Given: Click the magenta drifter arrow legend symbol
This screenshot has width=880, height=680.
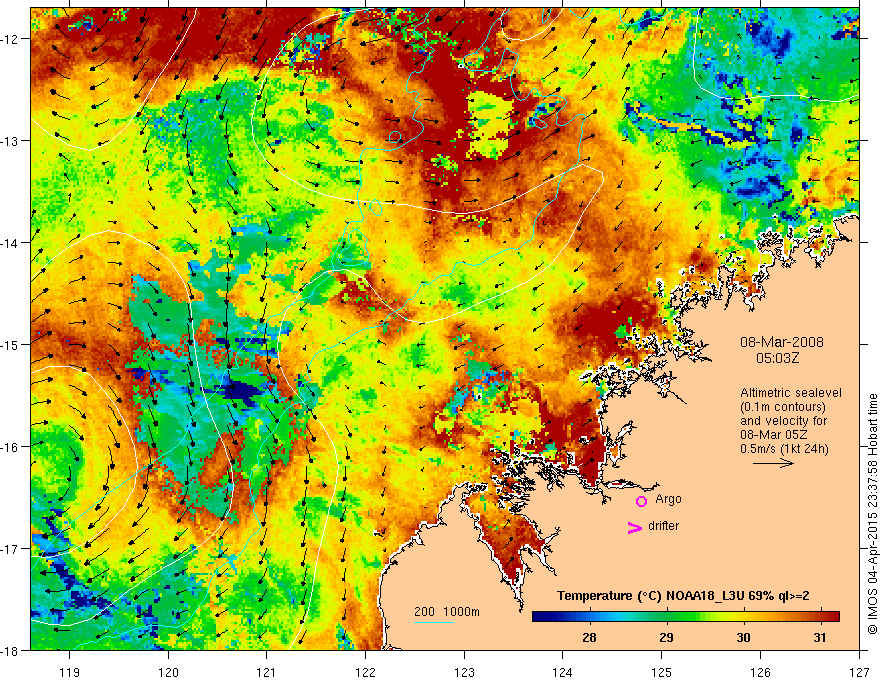Looking at the screenshot, I should tap(635, 527).
